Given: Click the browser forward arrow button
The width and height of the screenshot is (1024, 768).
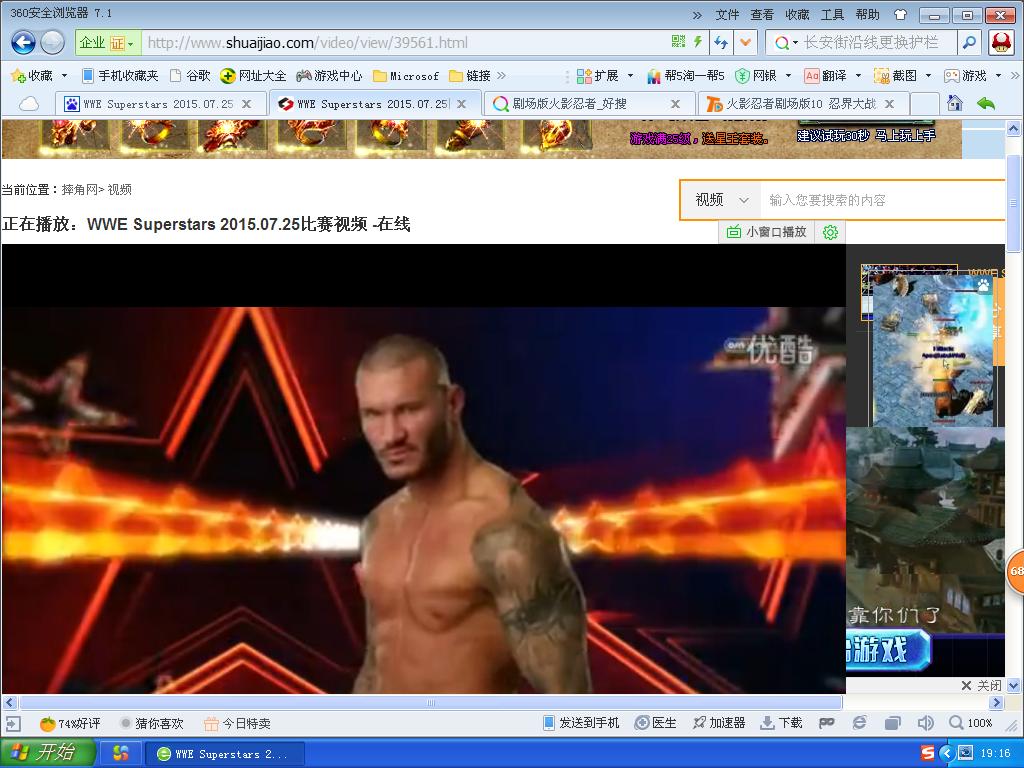Looking at the screenshot, I should click(53, 43).
